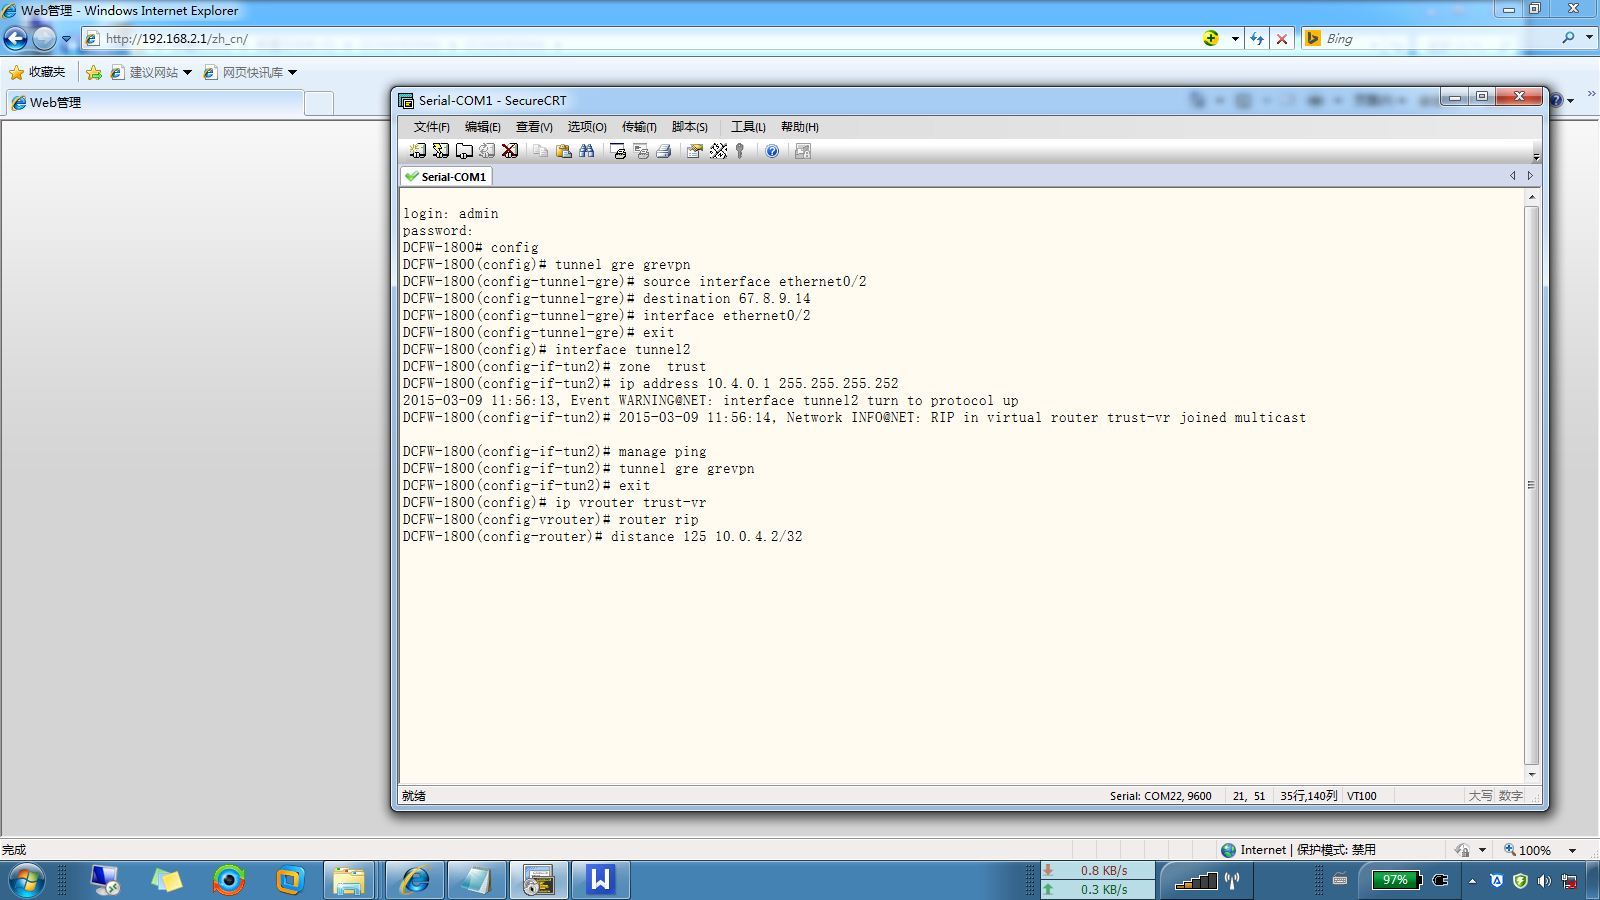Open search provider dropdown arrow
The width and height of the screenshot is (1600, 900).
click(x=1589, y=38)
